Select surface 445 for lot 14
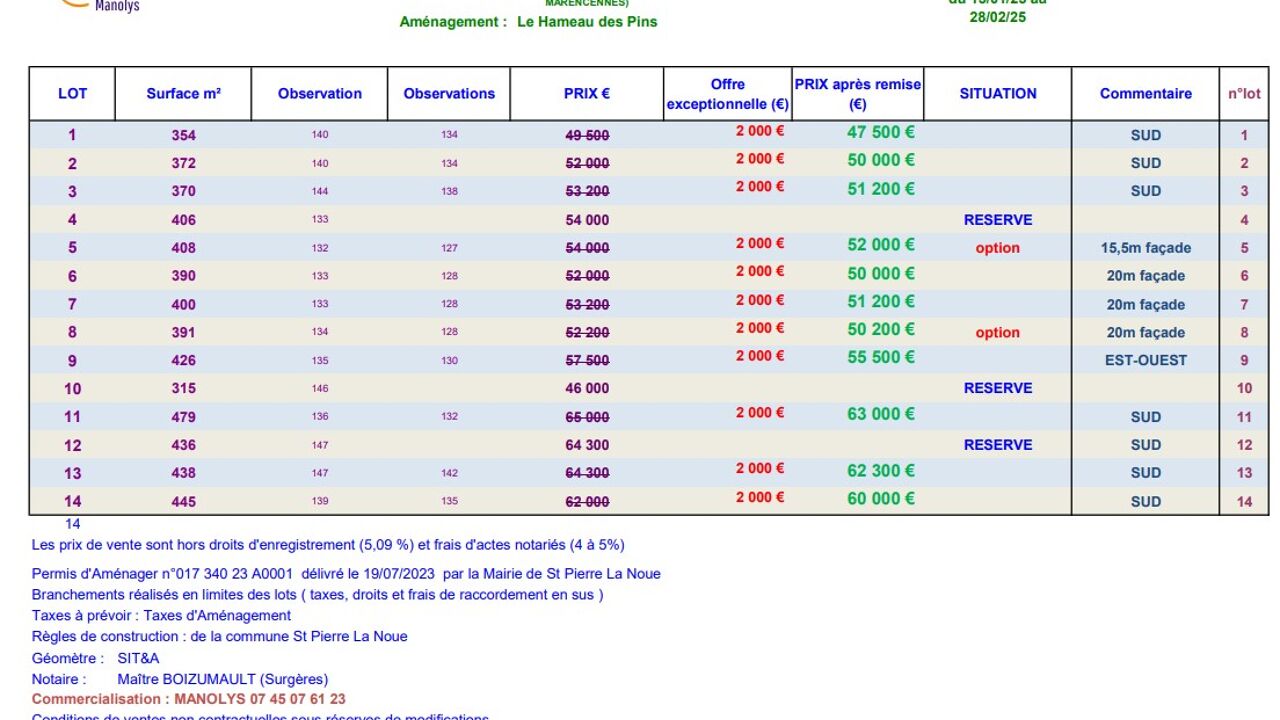Viewport: 1280px width, 720px height. point(184,502)
